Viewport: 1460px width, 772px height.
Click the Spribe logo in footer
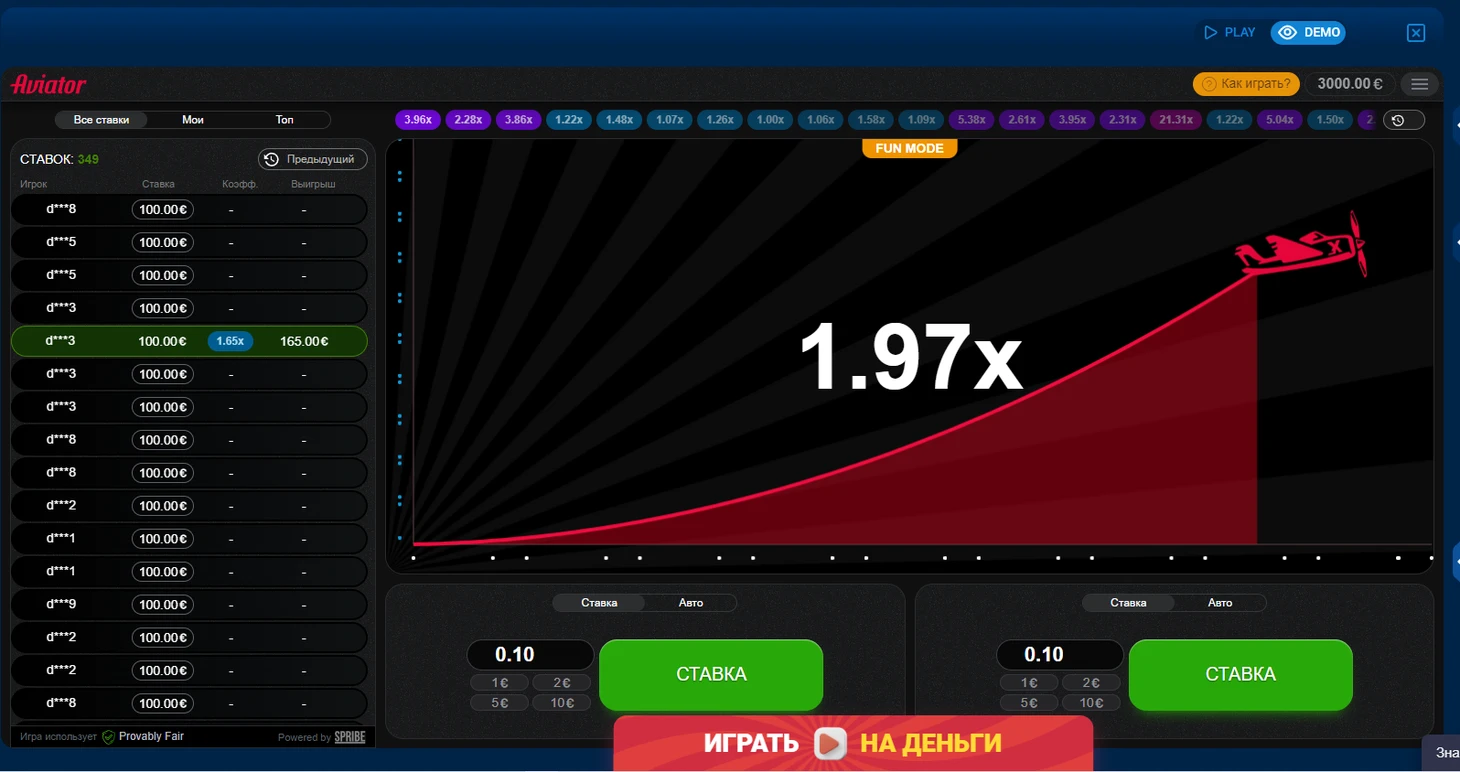click(350, 737)
